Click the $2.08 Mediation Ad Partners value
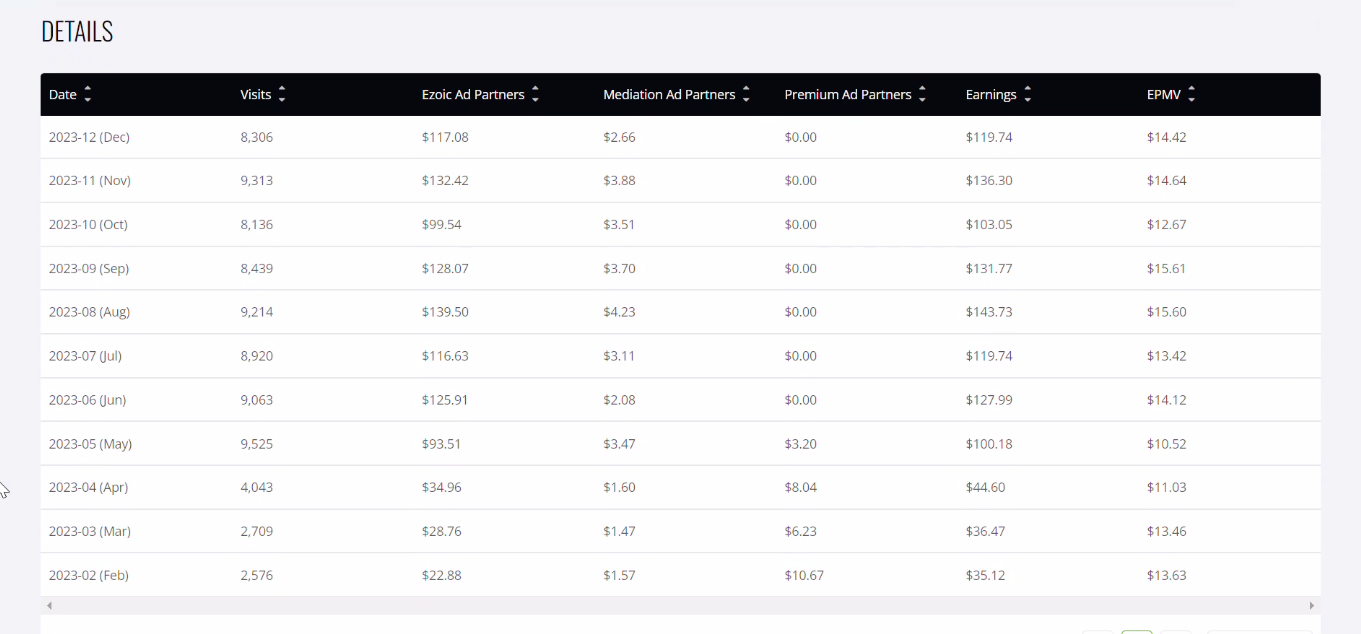Image resolution: width=1361 pixels, height=634 pixels. point(619,400)
